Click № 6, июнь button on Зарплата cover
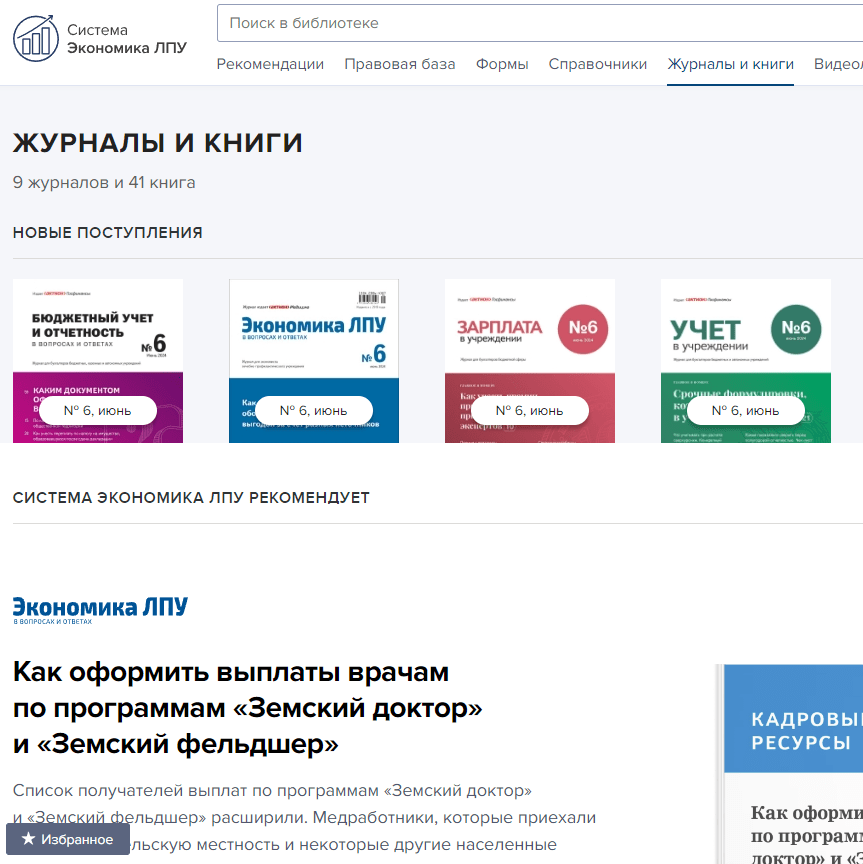 click(530, 411)
